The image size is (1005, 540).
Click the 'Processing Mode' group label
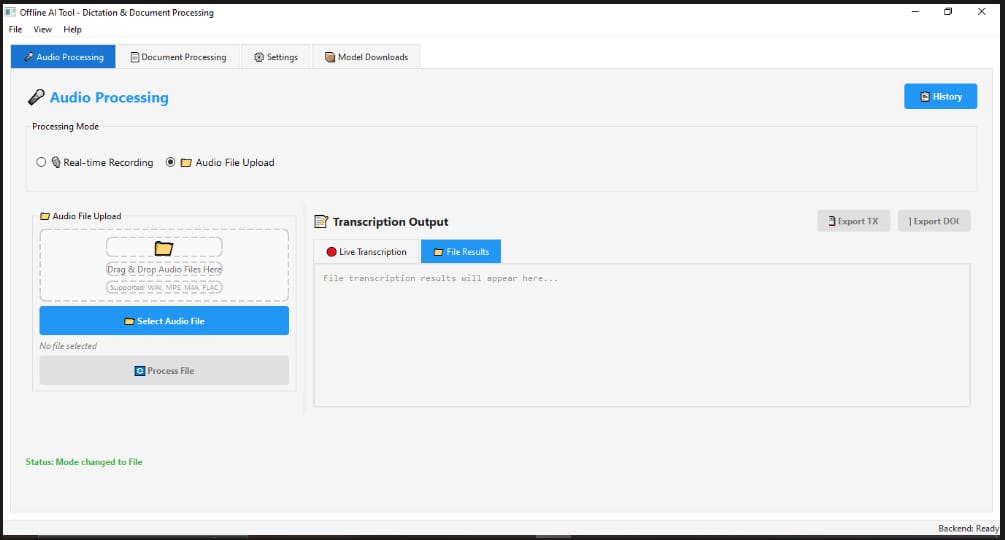(65, 127)
